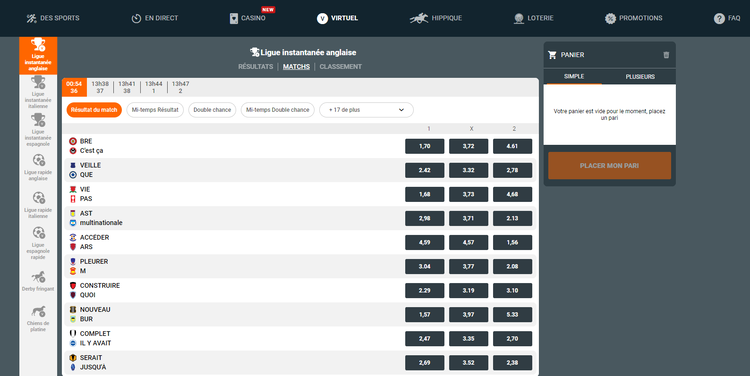Open the CLASSEMENT tab
Image resolution: width=750 pixels, height=376 pixels.
coord(341,67)
